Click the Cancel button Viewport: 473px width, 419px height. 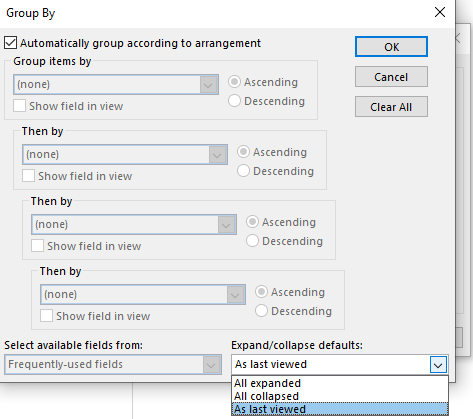[x=391, y=77]
